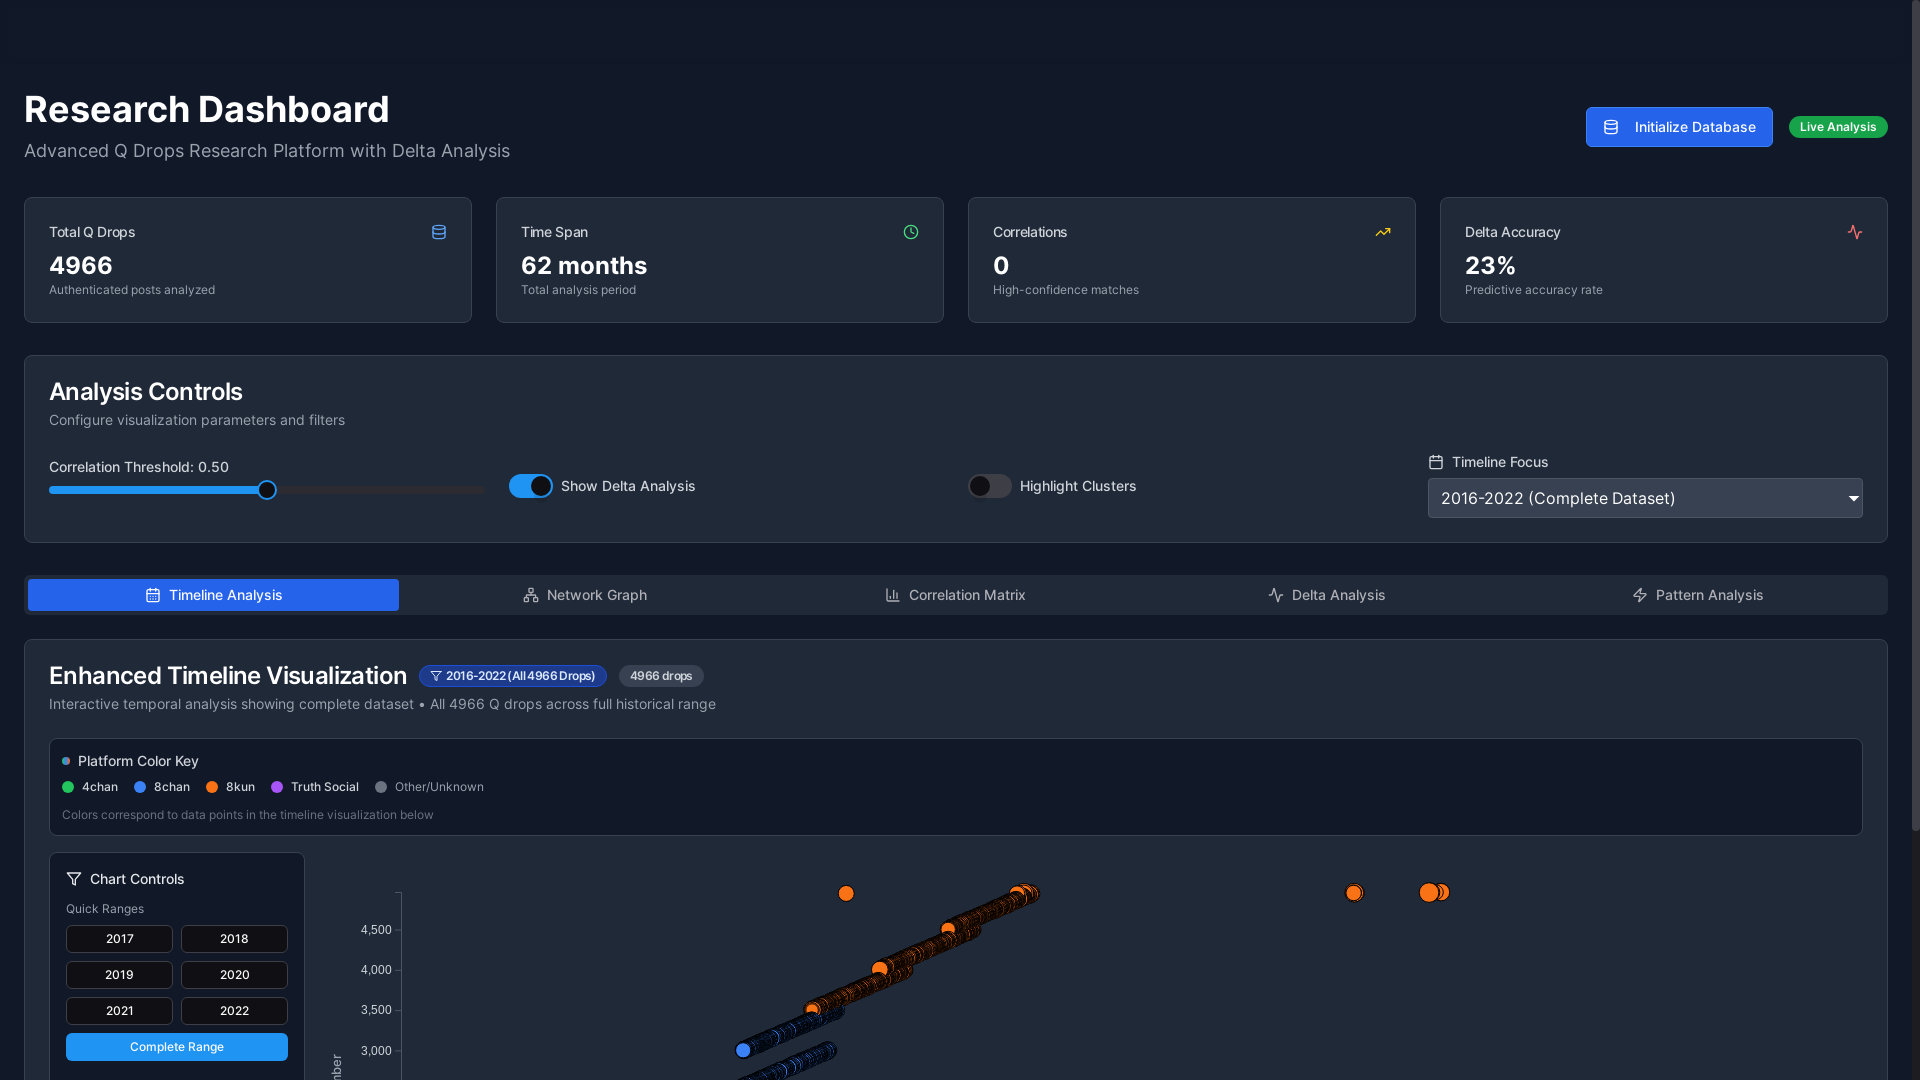The height and width of the screenshot is (1080, 1920).
Task: Click the Analysis Controls heading
Action: (146, 392)
